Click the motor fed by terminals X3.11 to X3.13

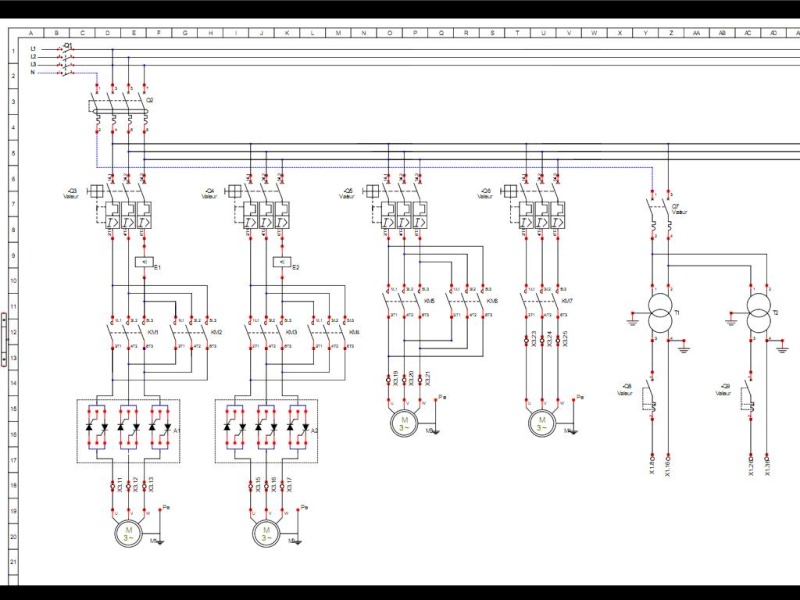tap(128, 534)
